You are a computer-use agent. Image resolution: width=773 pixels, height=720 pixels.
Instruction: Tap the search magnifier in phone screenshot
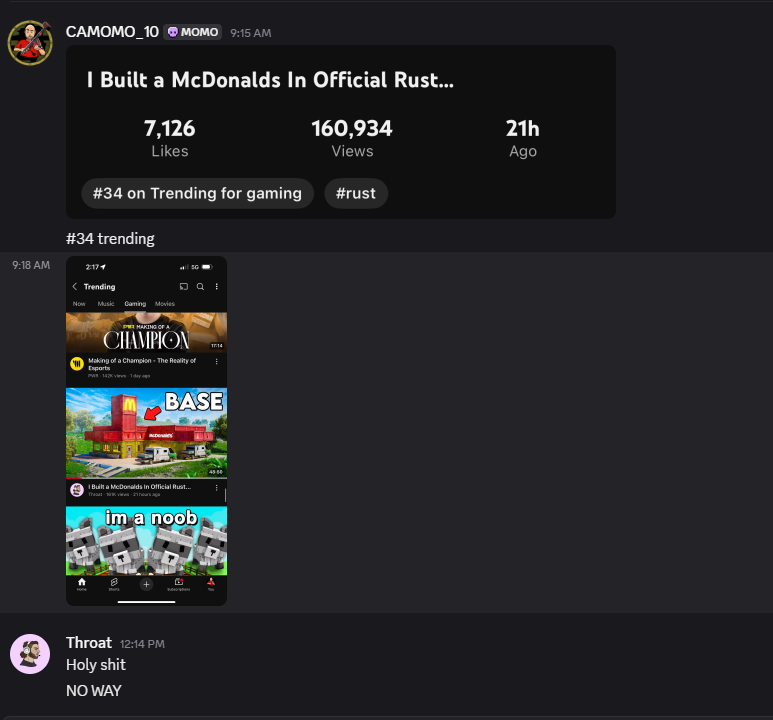tap(200, 287)
